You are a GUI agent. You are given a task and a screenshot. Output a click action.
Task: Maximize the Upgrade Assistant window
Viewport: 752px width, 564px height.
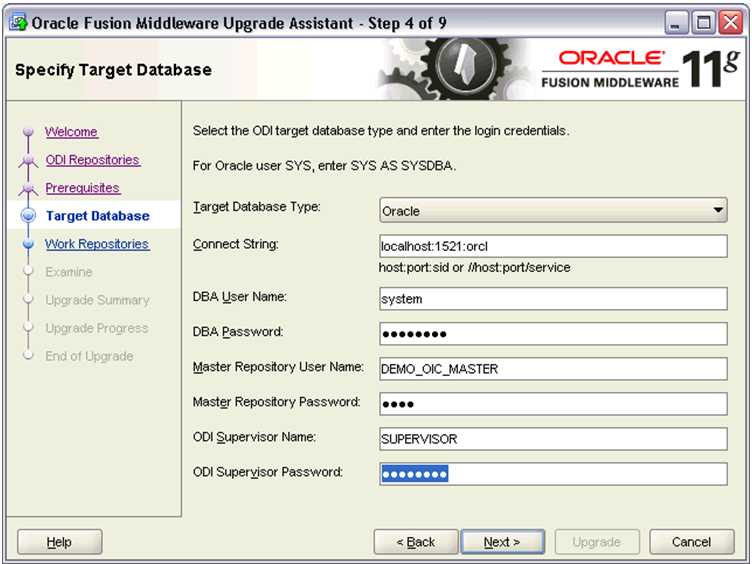click(704, 23)
